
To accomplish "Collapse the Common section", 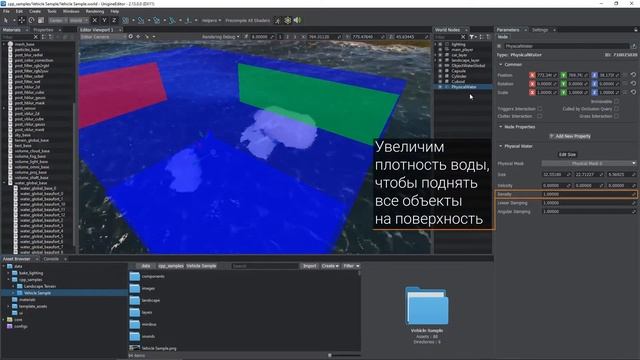I will click(501, 64).
